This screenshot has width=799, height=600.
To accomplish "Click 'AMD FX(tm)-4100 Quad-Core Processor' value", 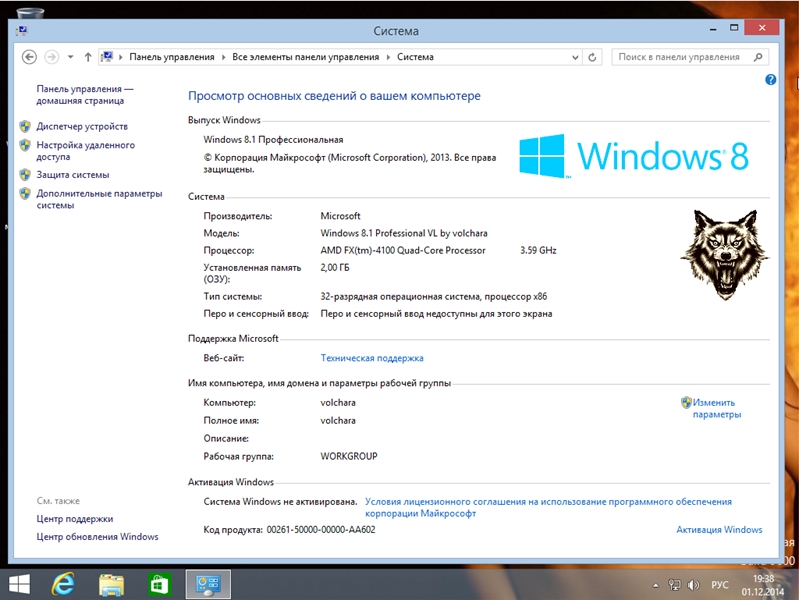I will [403, 250].
